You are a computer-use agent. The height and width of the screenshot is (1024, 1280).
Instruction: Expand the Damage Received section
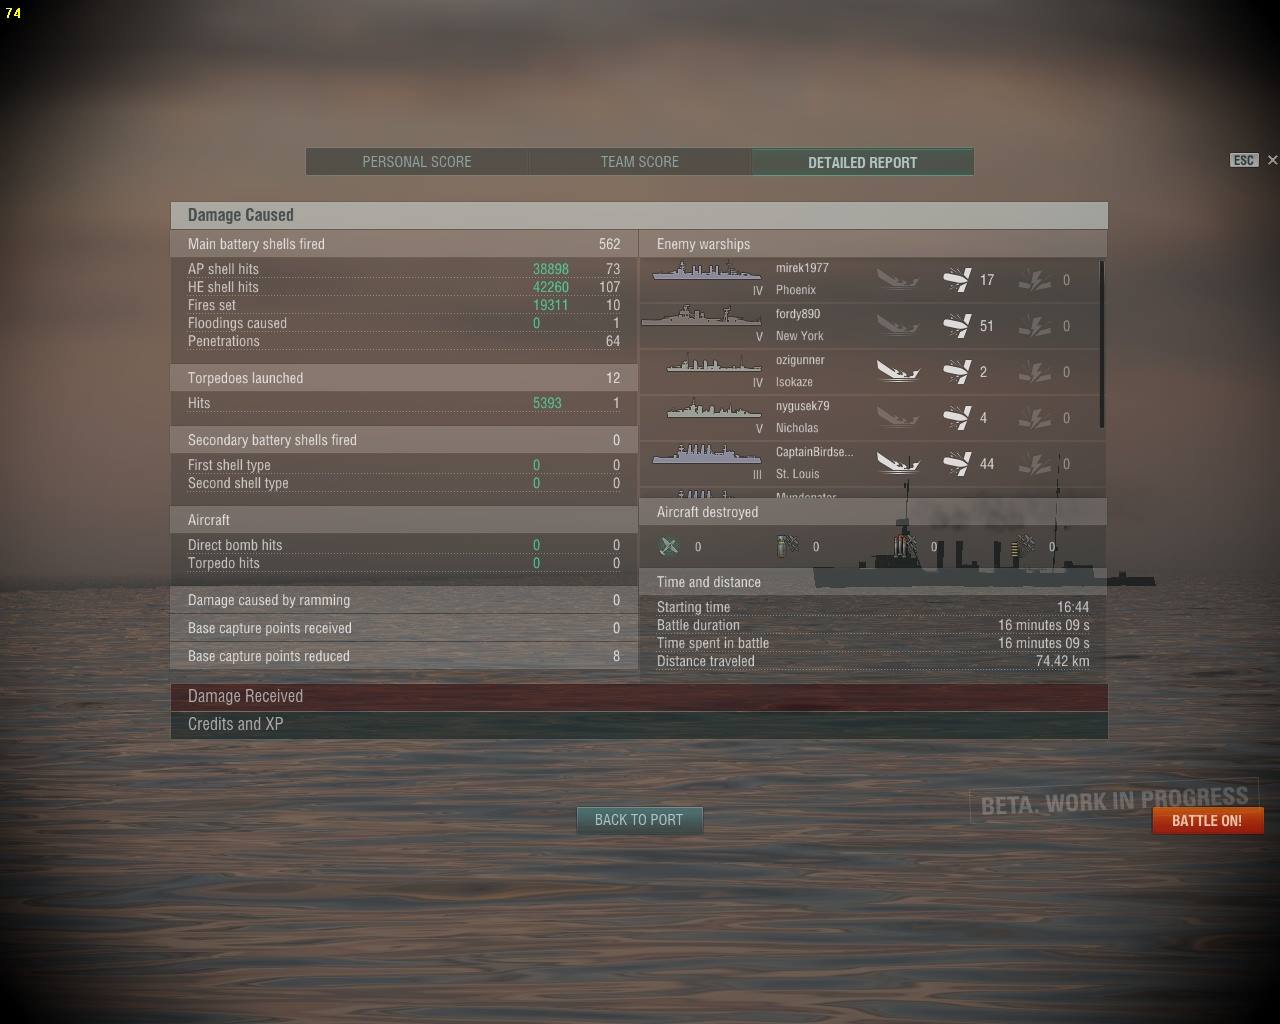pyautogui.click(x=639, y=697)
